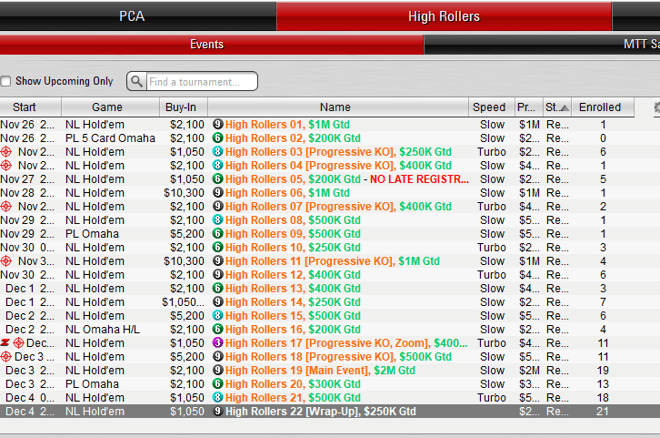Viewport: 660px width, 438px height.
Task: Click 8-max icon for High Rollers 08
Action: (x=218, y=220)
